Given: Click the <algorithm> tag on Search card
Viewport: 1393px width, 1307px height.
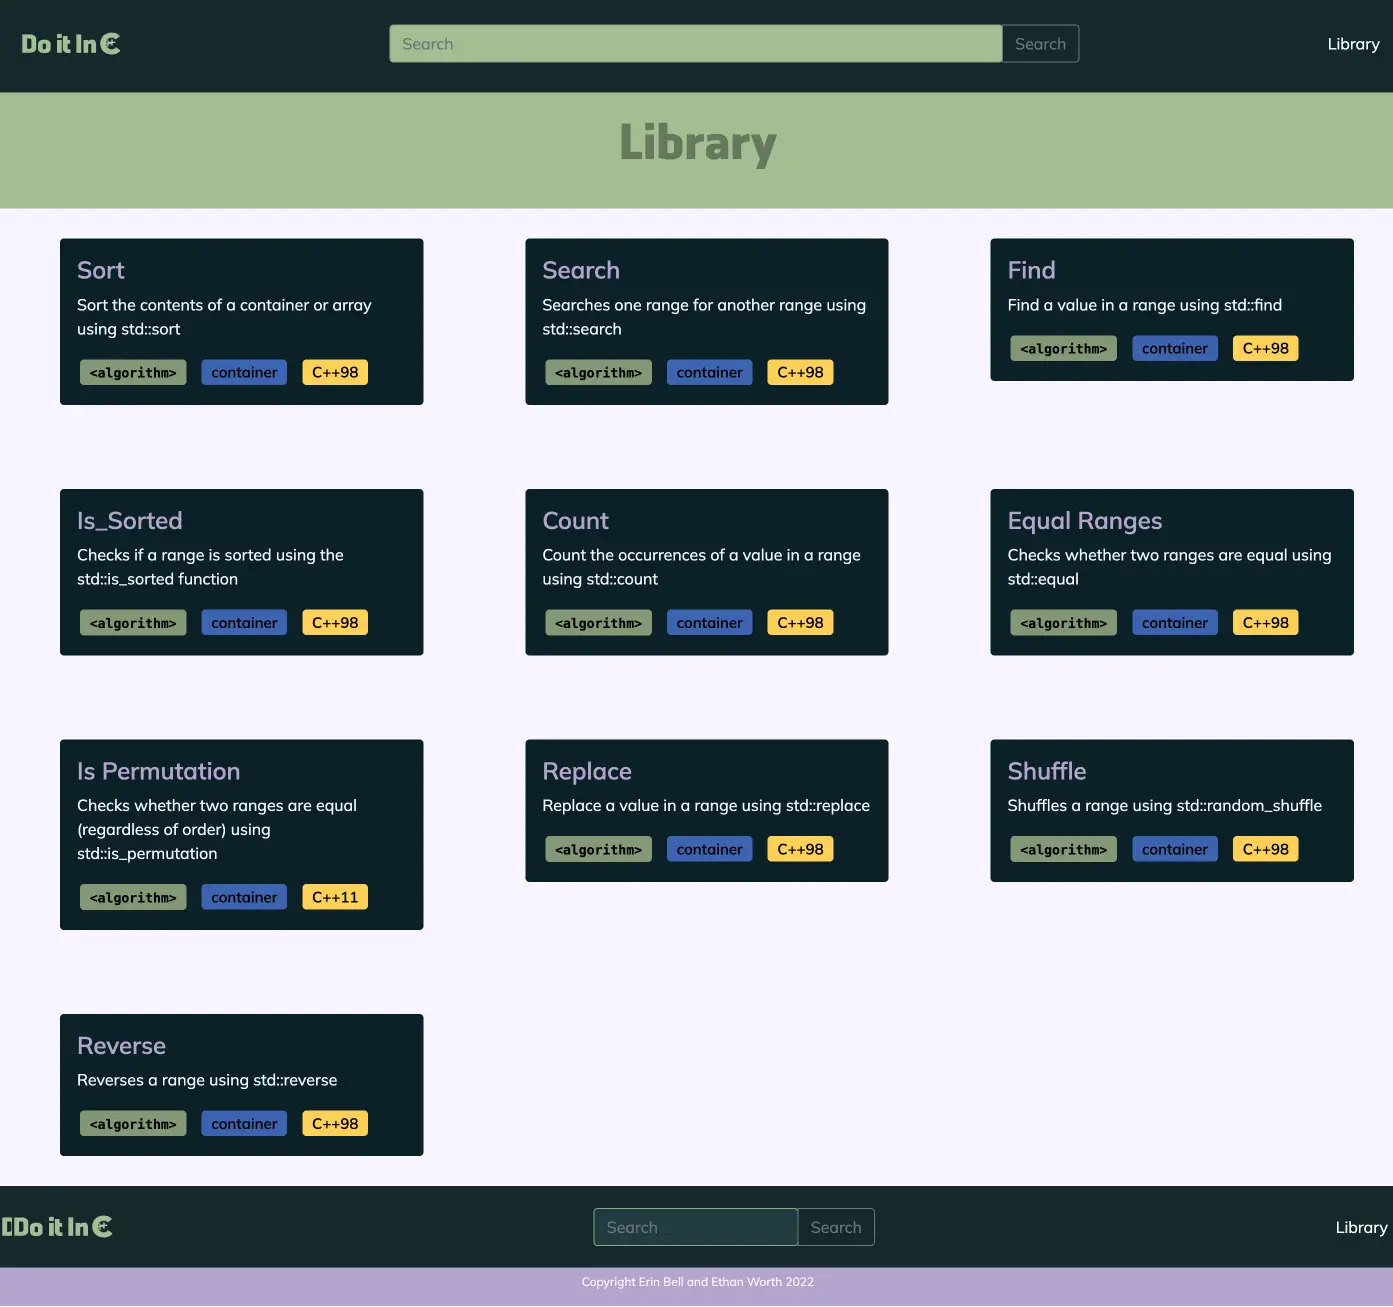Looking at the screenshot, I should point(598,372).
